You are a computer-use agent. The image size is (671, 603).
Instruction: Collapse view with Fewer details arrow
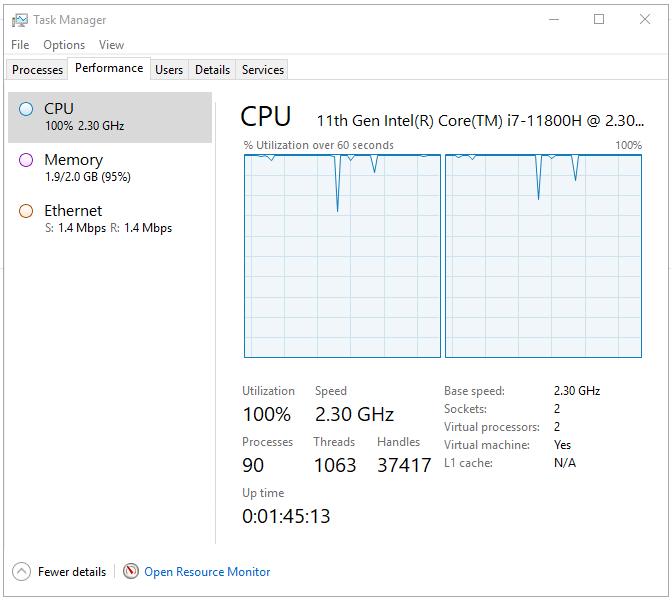tap(22, 572)
